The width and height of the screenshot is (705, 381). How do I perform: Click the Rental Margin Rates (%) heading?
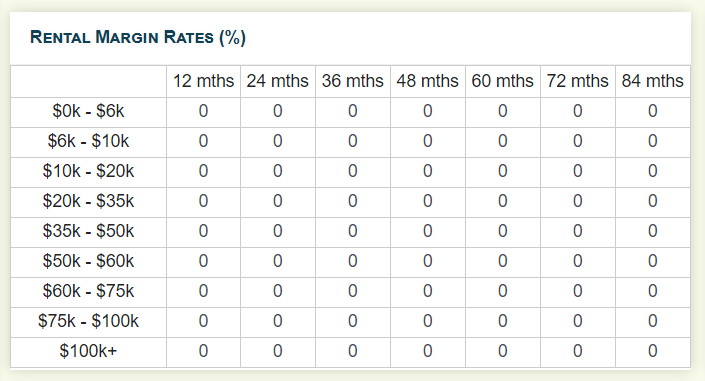(x=138, y=37)
